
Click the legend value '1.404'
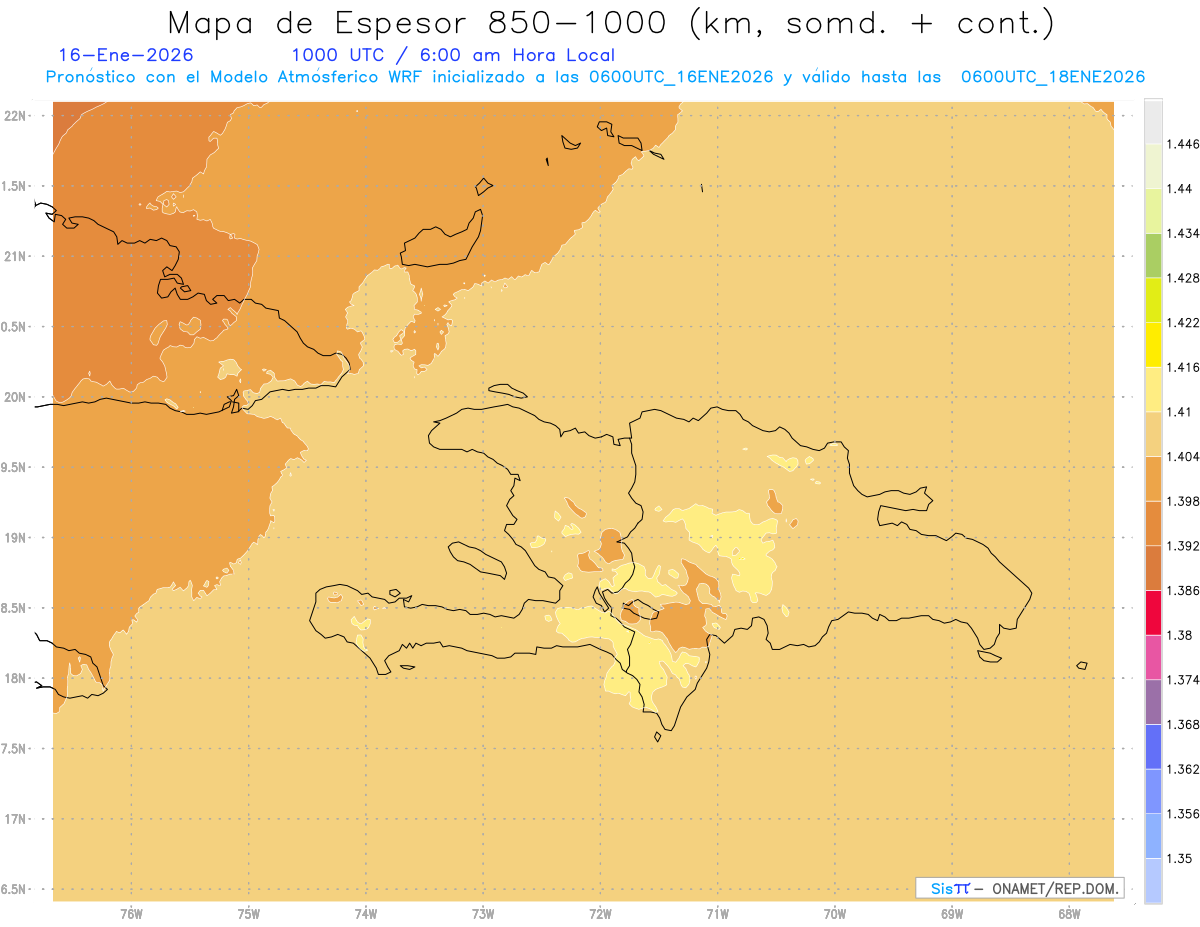[1184, 456]
